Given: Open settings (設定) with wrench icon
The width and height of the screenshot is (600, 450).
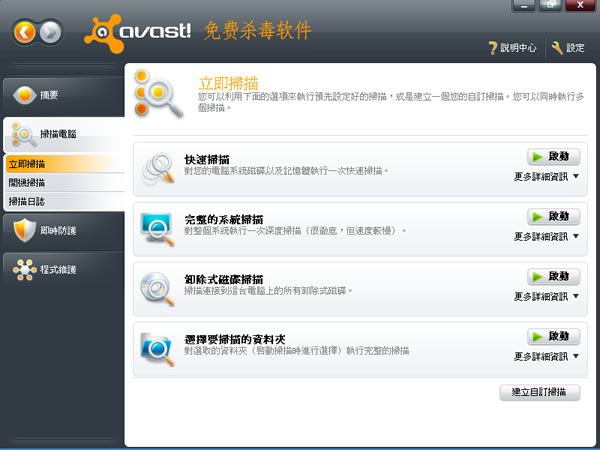Looking at the screenshot, I should coord(567,48).
